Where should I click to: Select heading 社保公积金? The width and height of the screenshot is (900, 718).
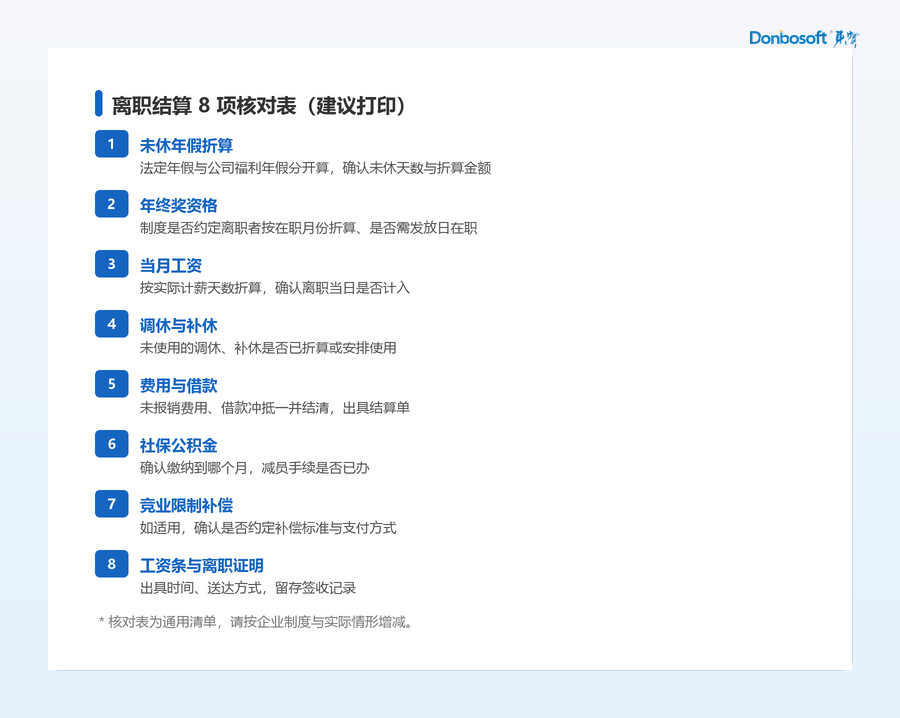pos(179,445)
